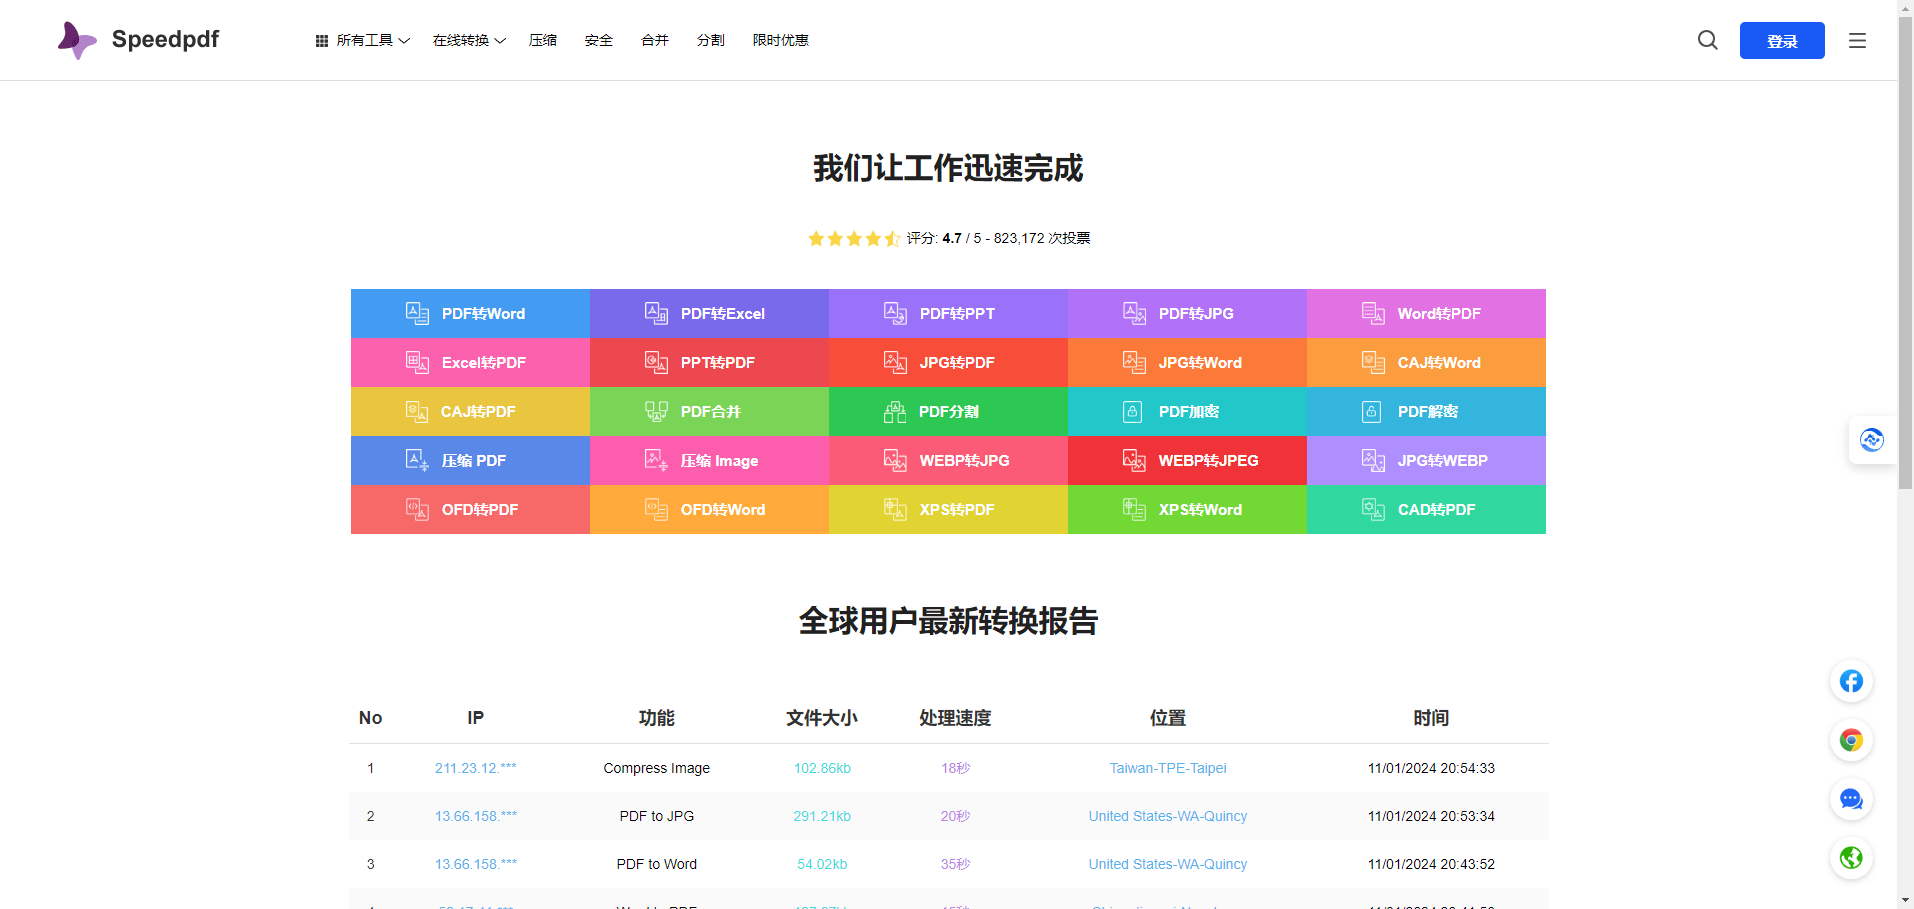The height and width of the screenshot is (909, 1914).
Task: Click the floating blue widget icon on right edge
Action: (x=1871, y=440)
